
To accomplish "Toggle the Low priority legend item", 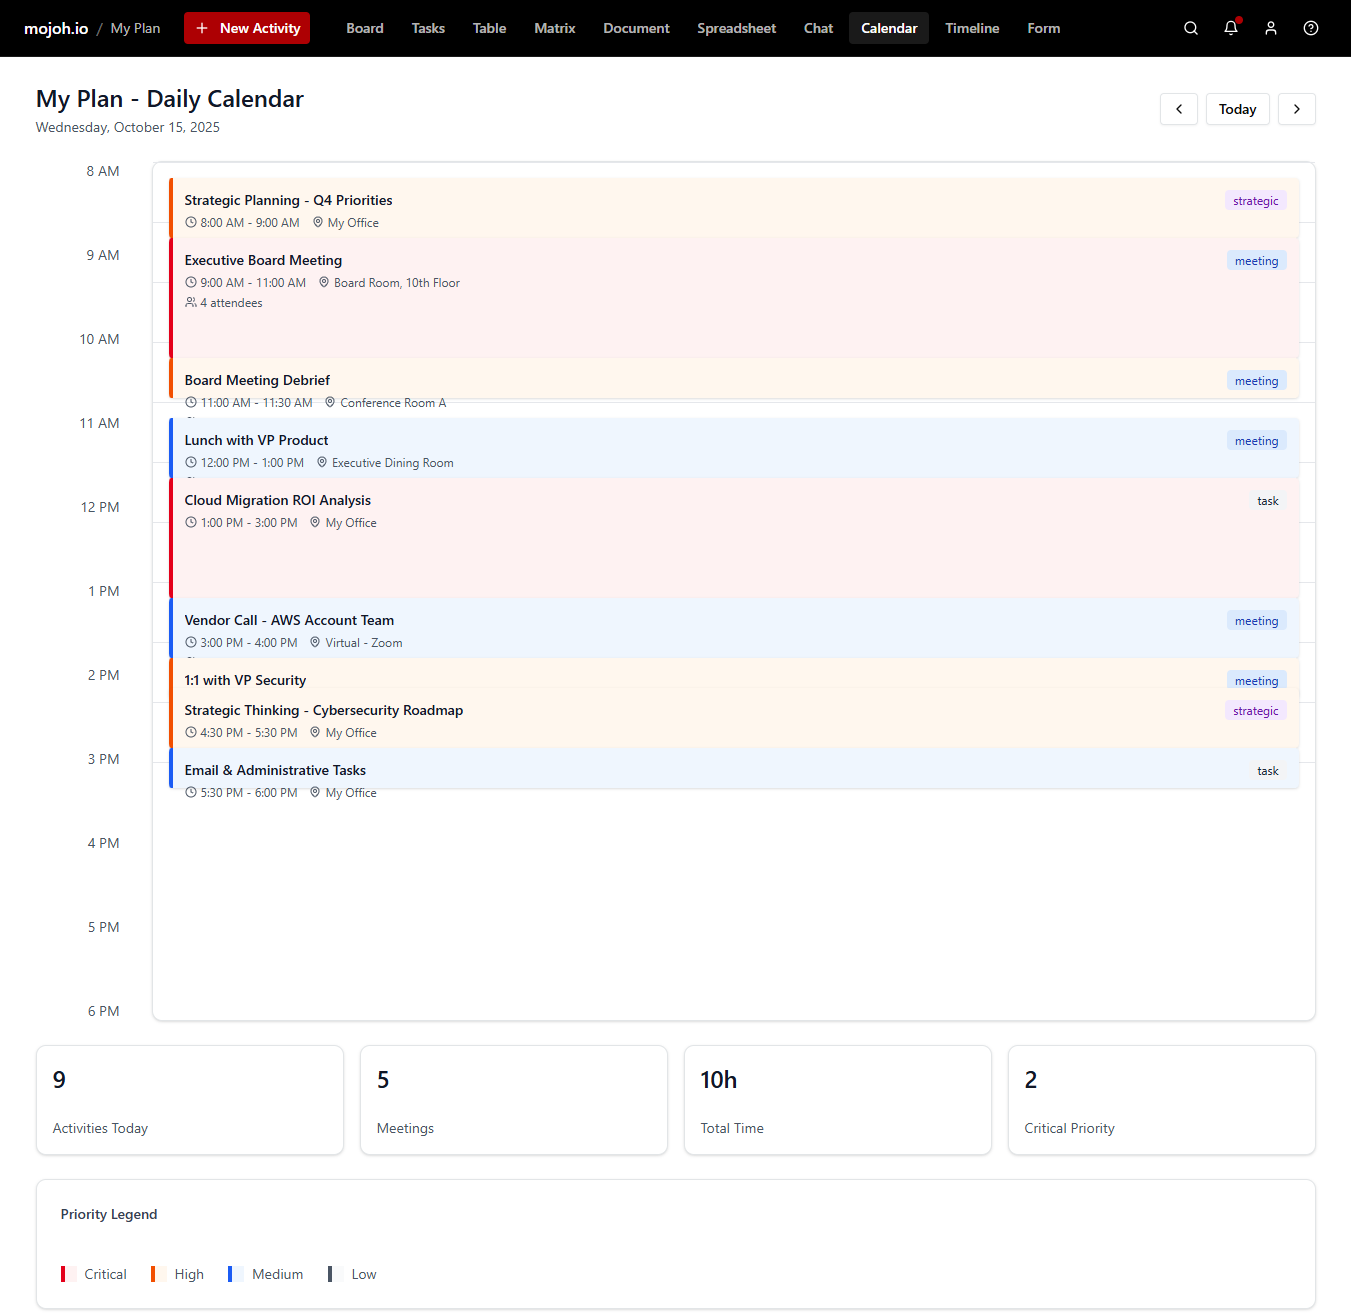I will pyautogui.click(x=352, y=1273).
